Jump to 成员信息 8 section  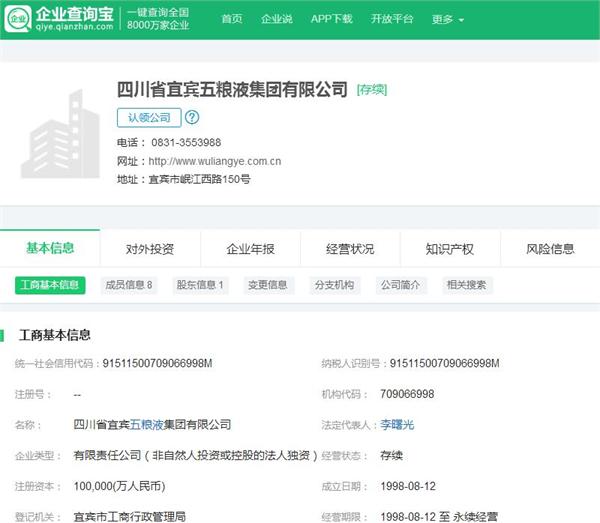click(x=129, y=285)
